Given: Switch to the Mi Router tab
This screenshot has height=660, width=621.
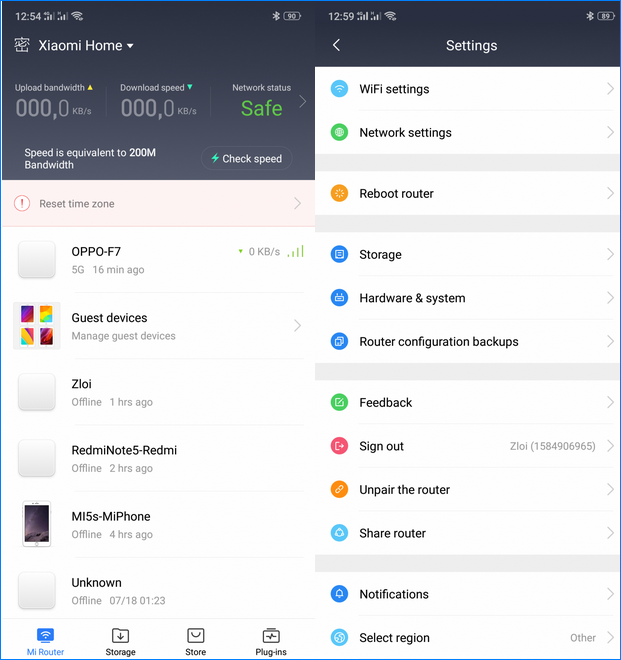Looking at the screenshot, I should [45, 642].
